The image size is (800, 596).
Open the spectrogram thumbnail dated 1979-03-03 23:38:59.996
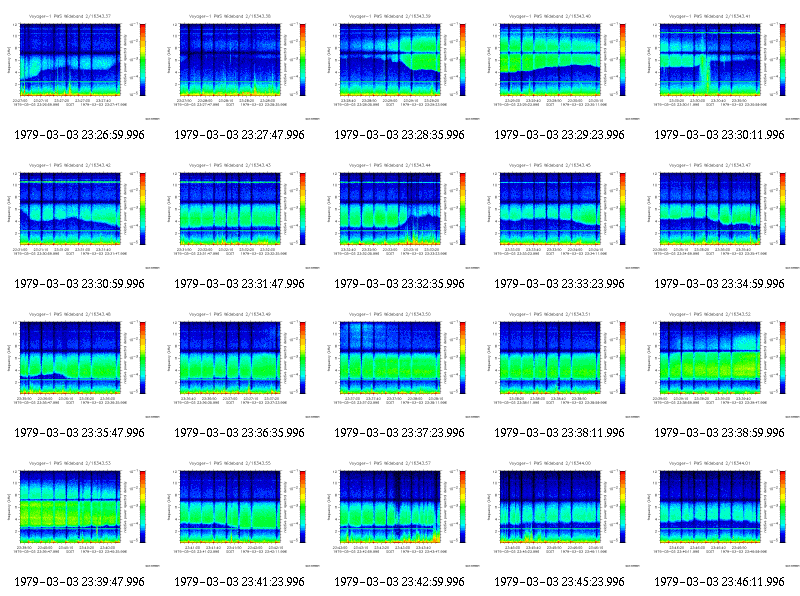coord(720,364)
